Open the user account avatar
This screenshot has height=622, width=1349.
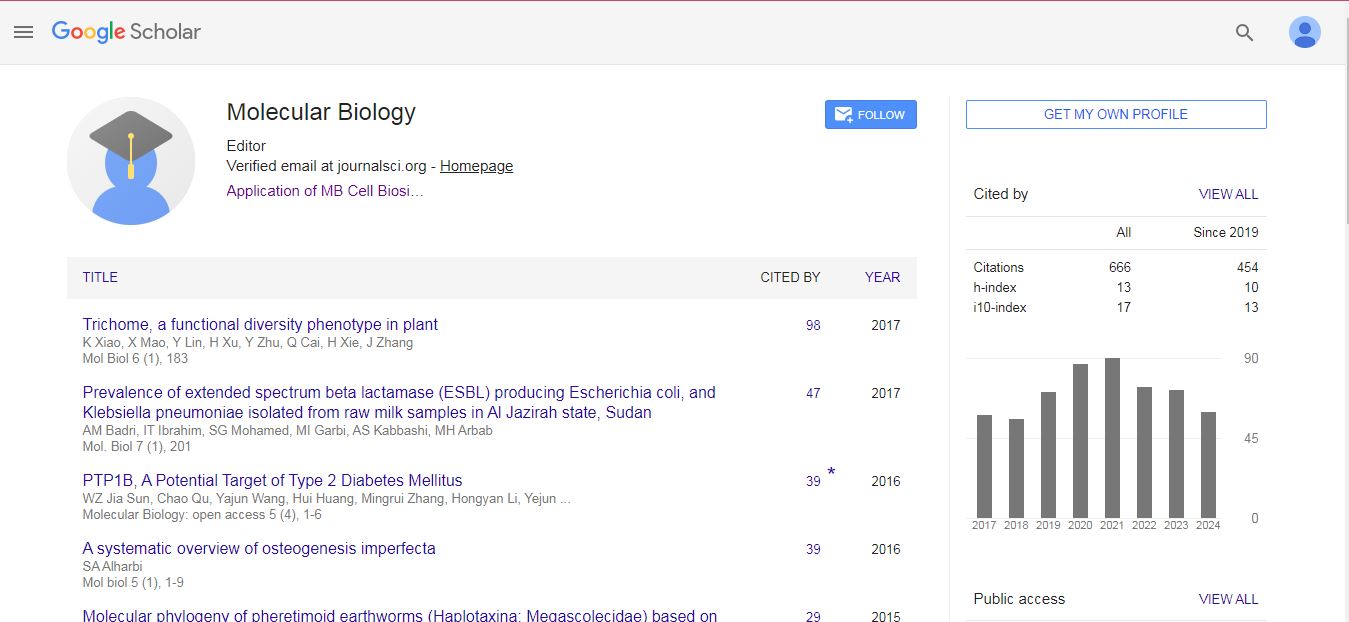click(x=1304, y=32)
